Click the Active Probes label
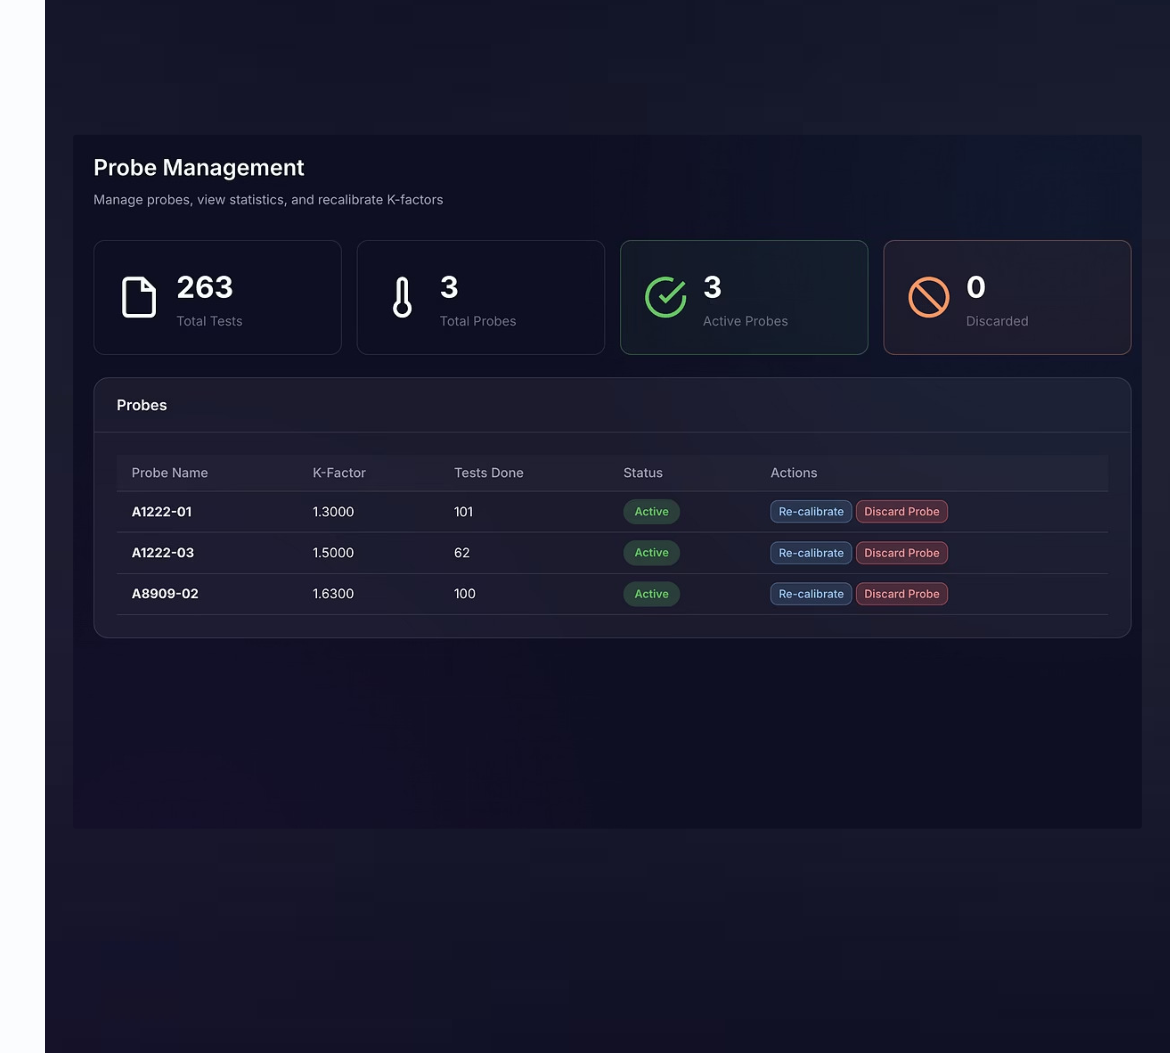 point(745,321)
